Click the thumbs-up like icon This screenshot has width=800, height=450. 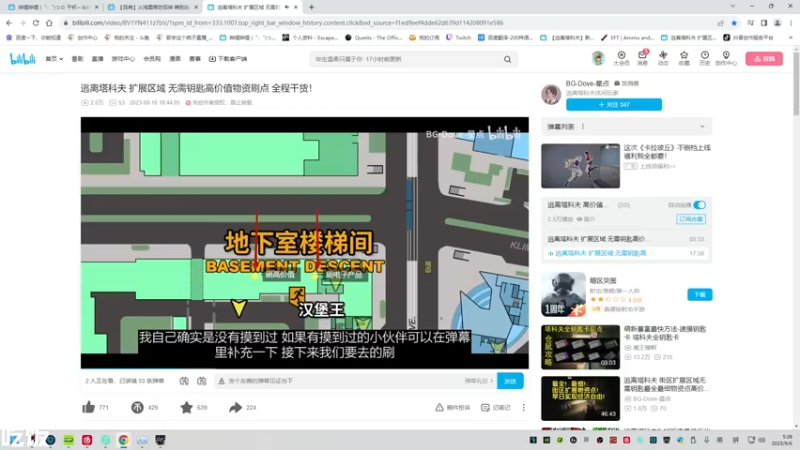[88, 407]
